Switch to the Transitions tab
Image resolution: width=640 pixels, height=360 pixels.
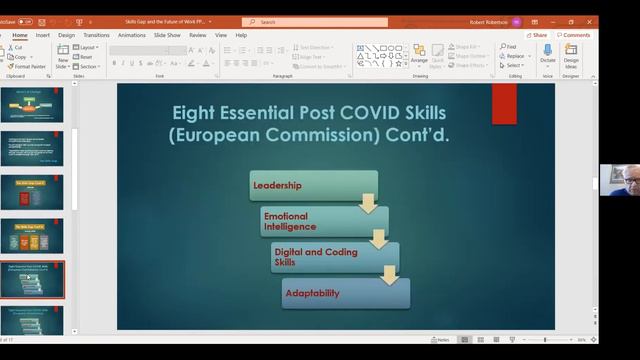click(x=96, y=35)
